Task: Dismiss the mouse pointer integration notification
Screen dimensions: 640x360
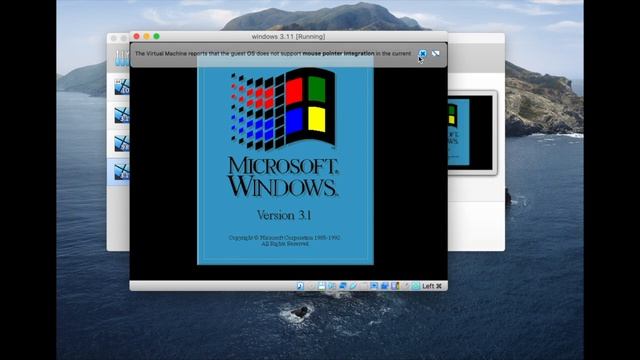Action: click(x=423, y=53)
